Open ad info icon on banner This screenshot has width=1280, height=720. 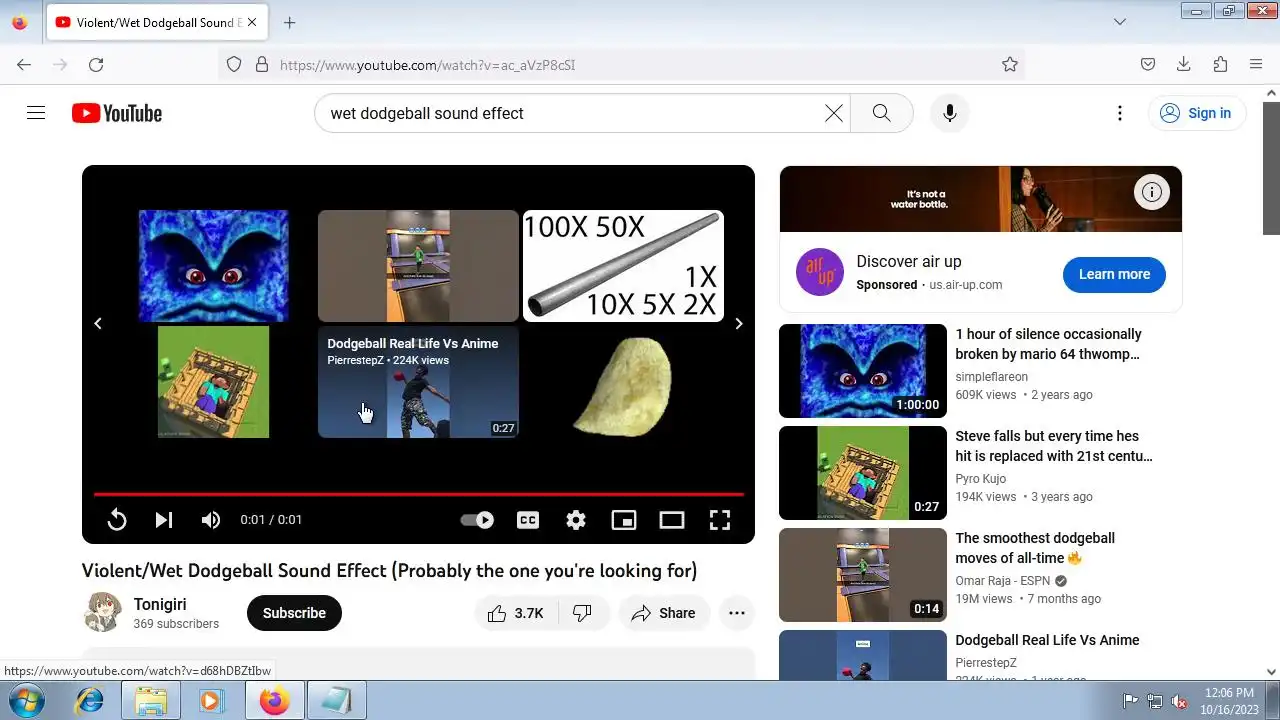pos(1152,192)
